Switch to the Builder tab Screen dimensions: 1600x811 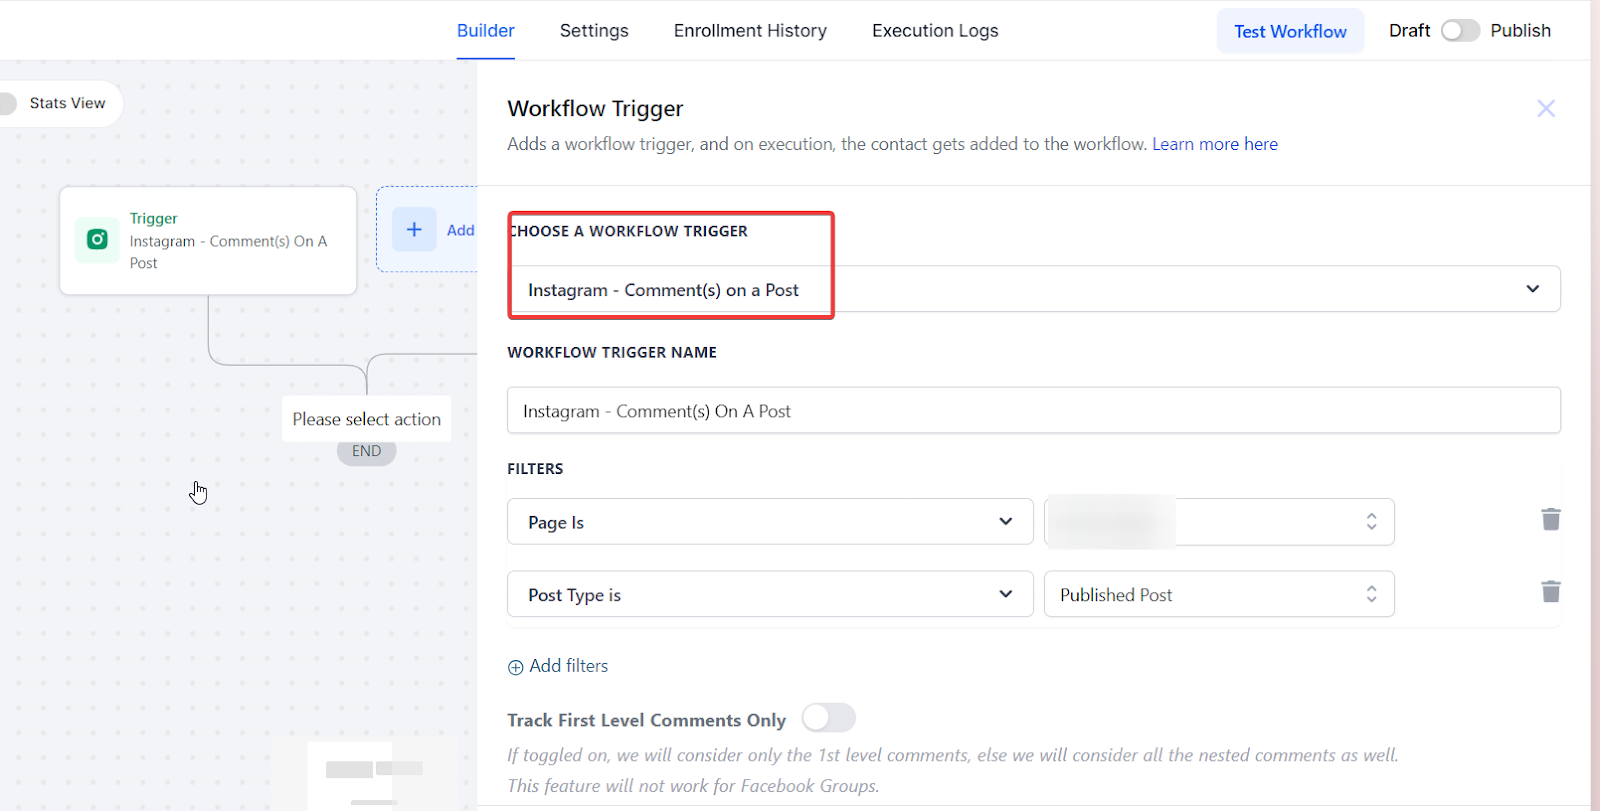486,31
